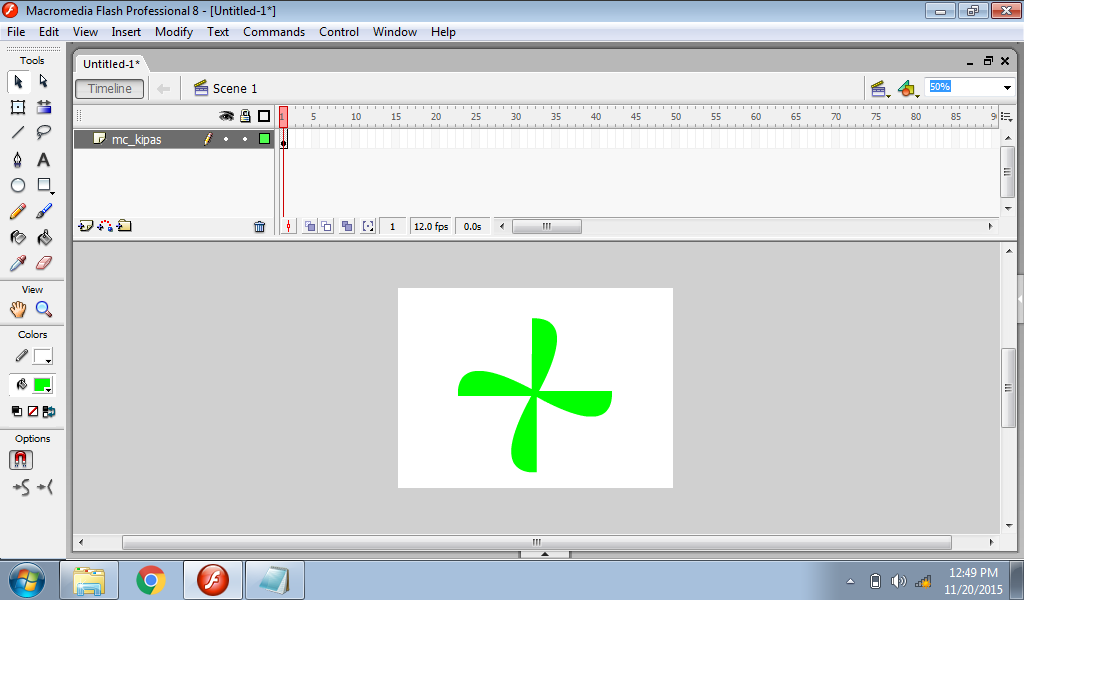Select the Pencil tool
The width and height of the screenshot is (1098, 694).
coord(18,211)
